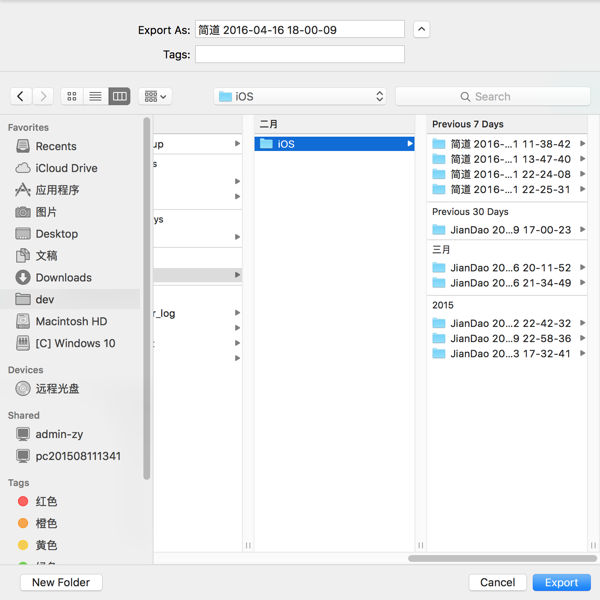The image size is (600, 600).
Task: Select the r_log item in the first column
Action: (x=197, y=313)
